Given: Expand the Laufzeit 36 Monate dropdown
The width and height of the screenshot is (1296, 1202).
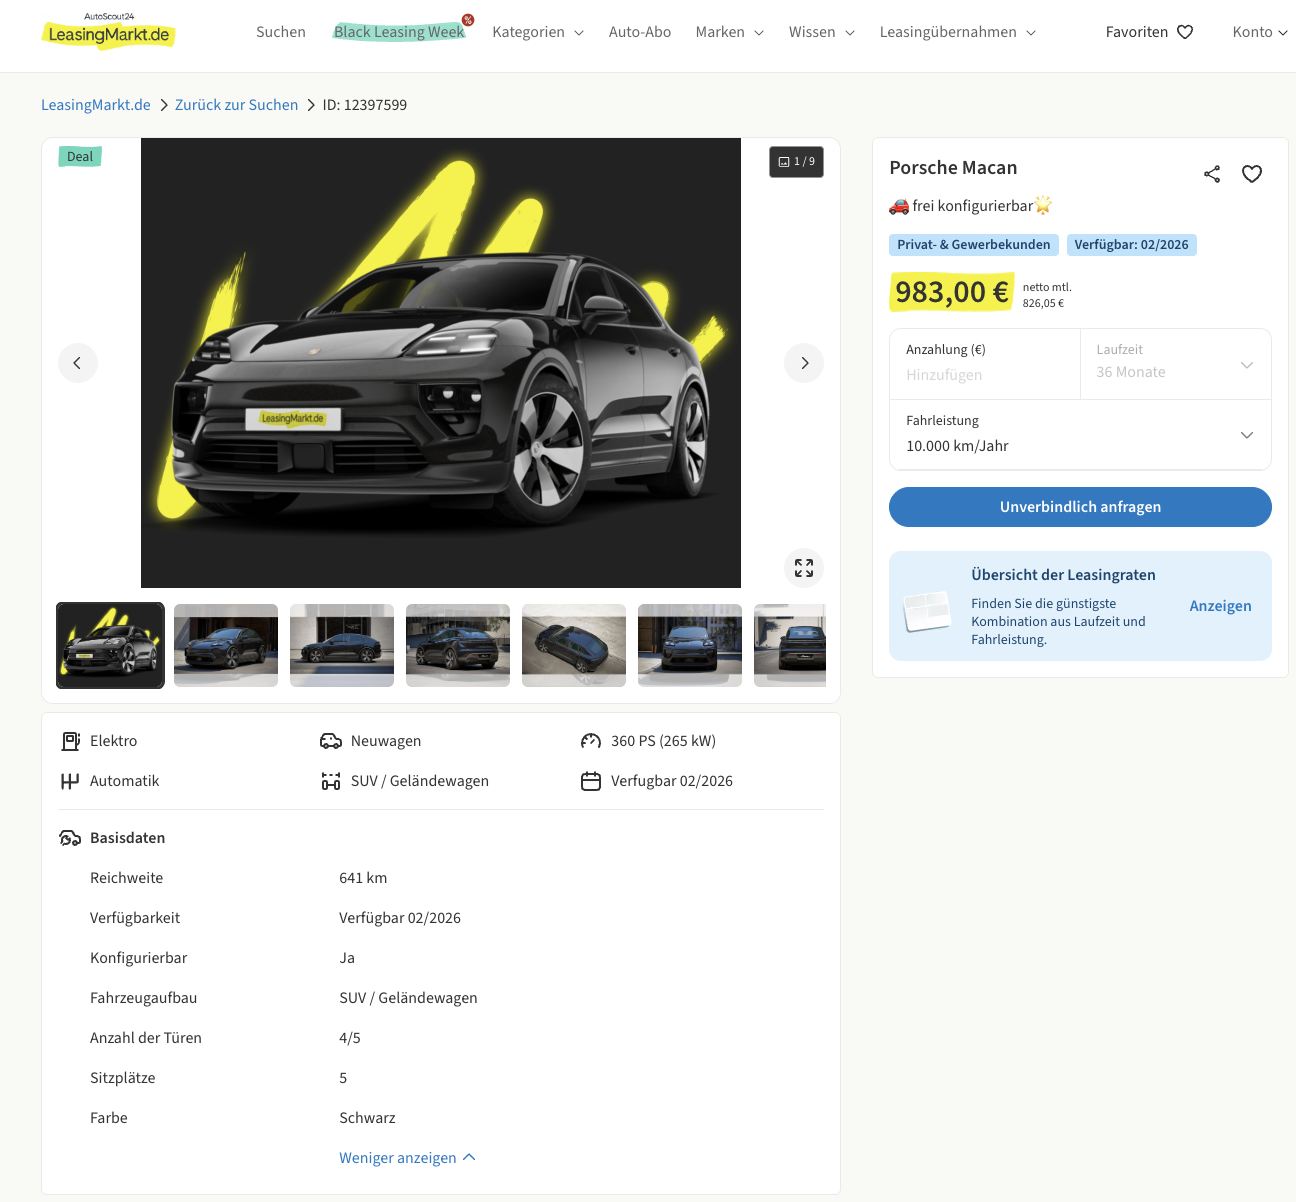Looking at the screenshot, I should (x=1175, y=364).
